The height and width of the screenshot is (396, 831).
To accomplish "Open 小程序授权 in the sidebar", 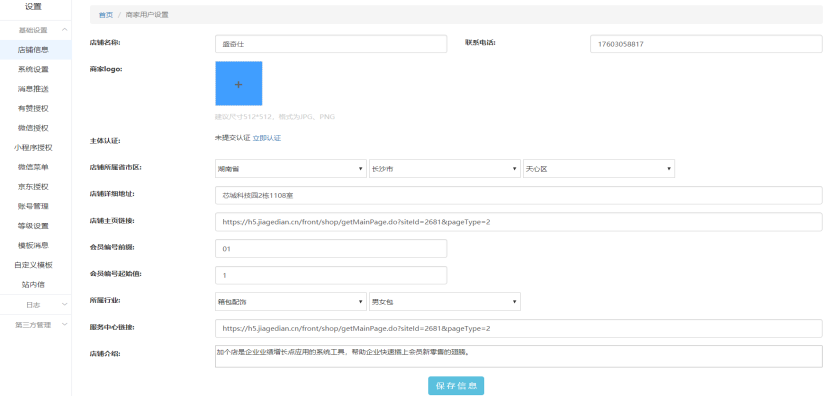I will point(33,148).
